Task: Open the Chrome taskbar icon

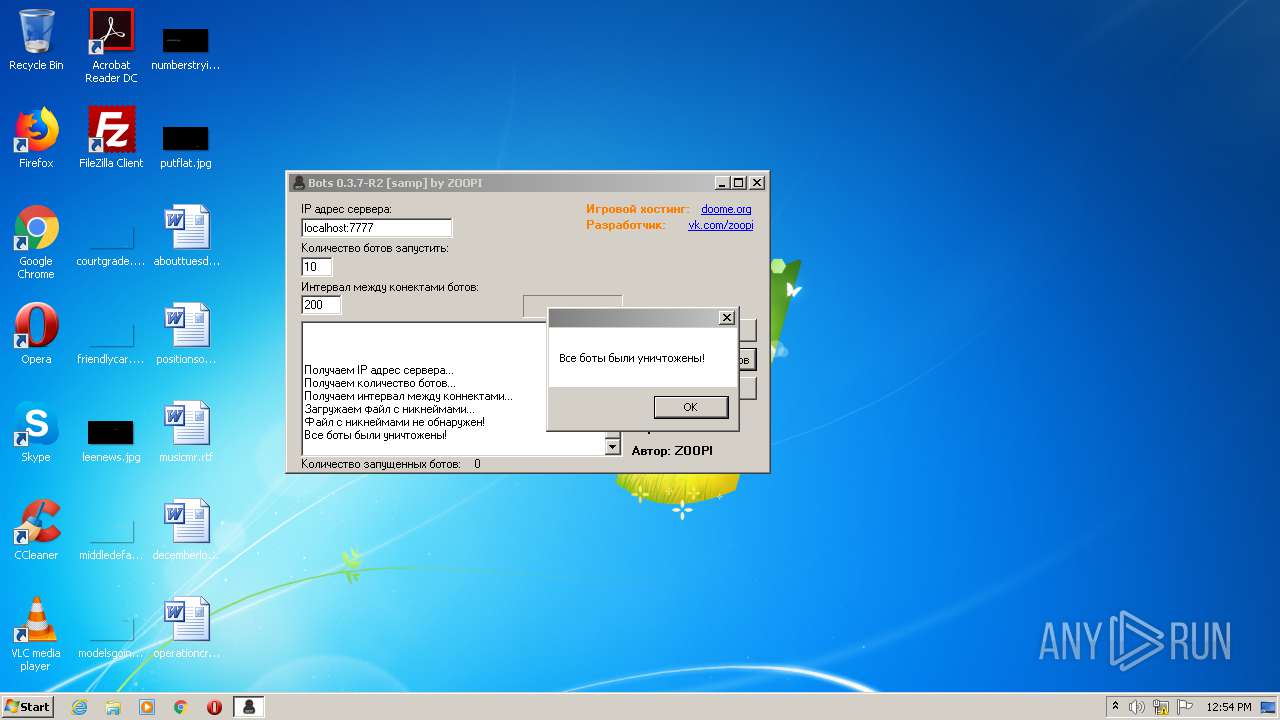Action: pyautogui.click(x=181, y=707)
